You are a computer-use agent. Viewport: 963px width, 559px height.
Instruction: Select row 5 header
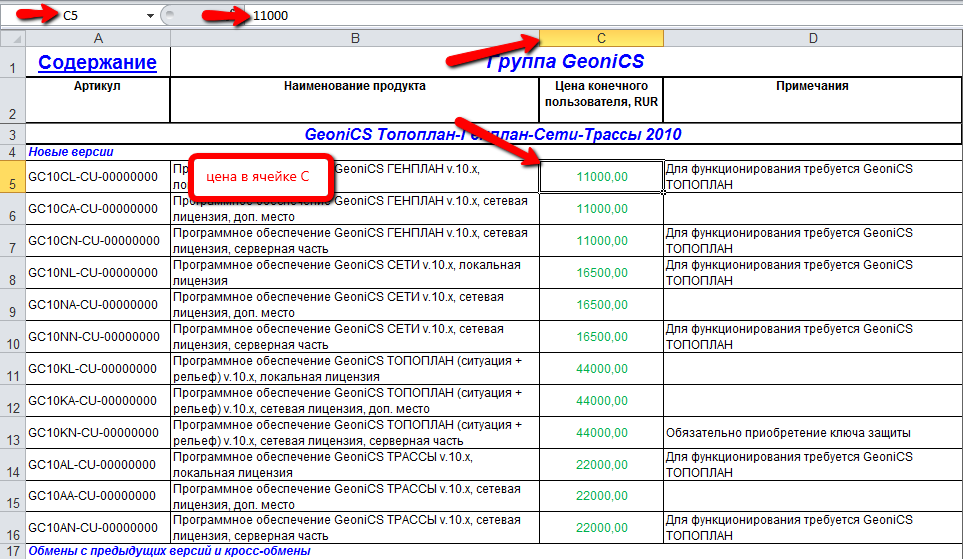click(x=13, y=176)
